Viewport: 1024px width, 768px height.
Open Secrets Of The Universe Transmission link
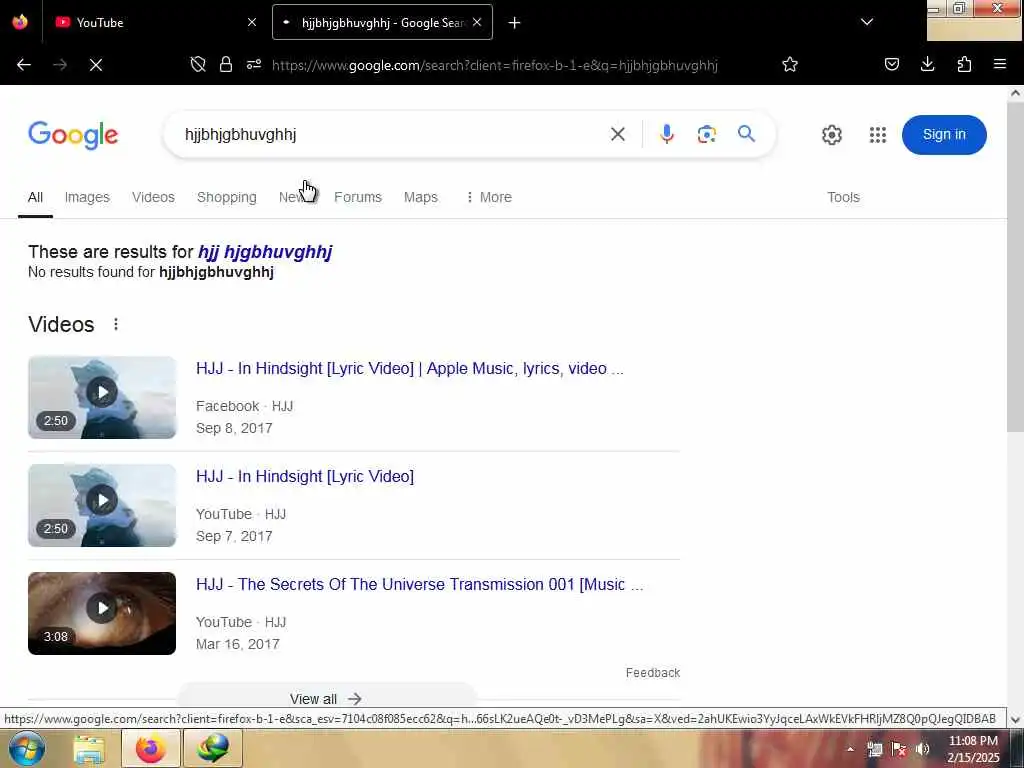coord(419,584)
